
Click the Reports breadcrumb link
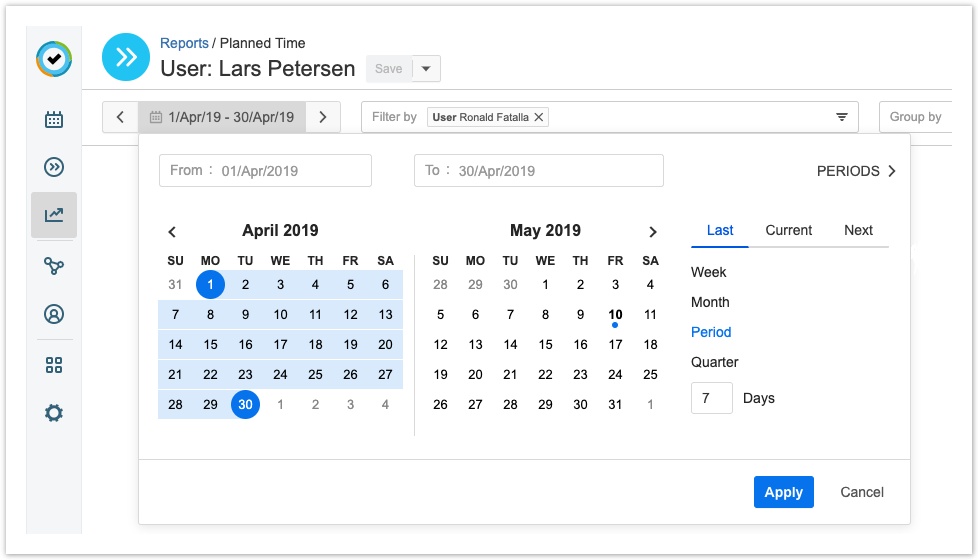[184, 43]
